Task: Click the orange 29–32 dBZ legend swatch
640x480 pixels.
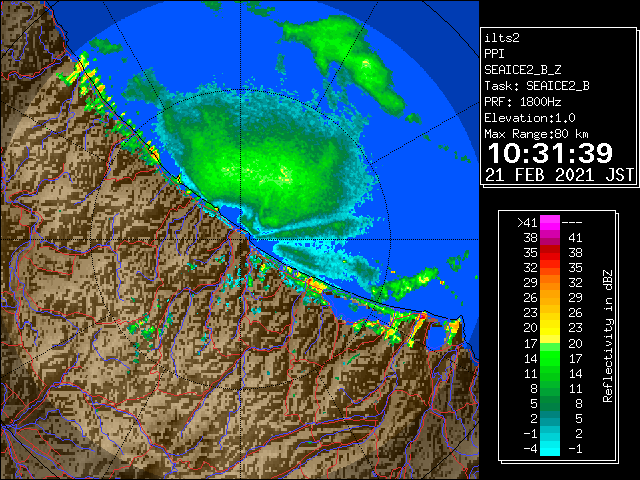Action: (550, 283)
